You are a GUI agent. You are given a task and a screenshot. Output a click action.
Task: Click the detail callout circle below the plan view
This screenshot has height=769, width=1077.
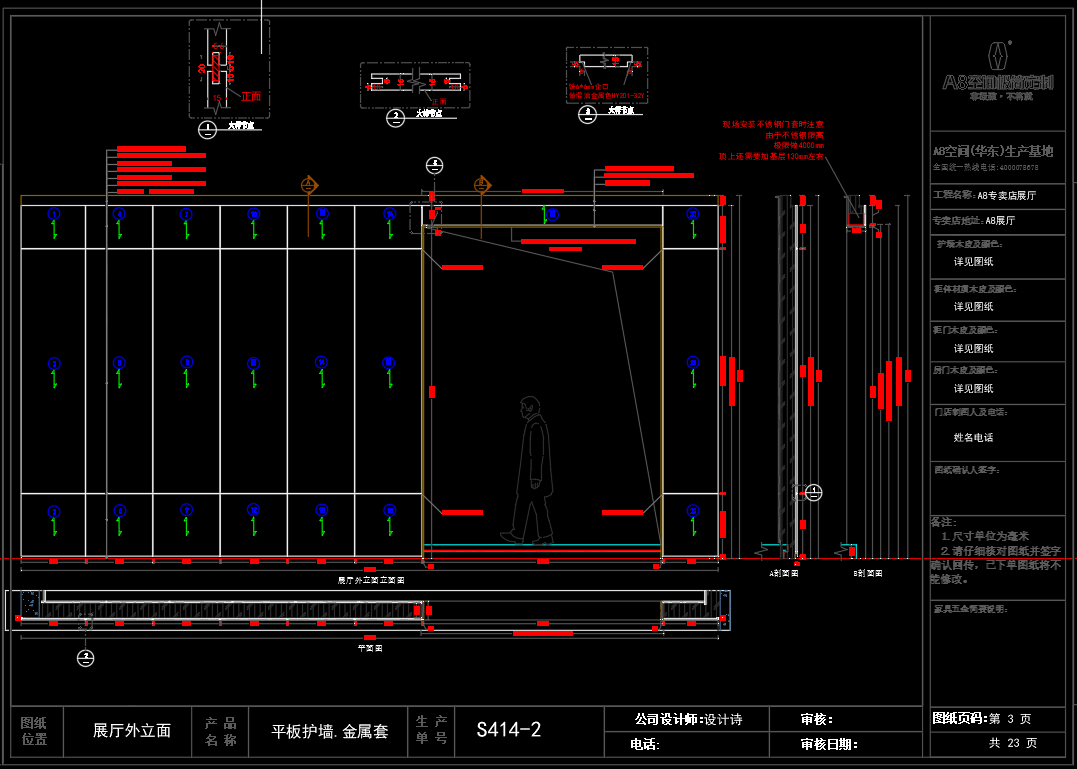tap(87, 657)
